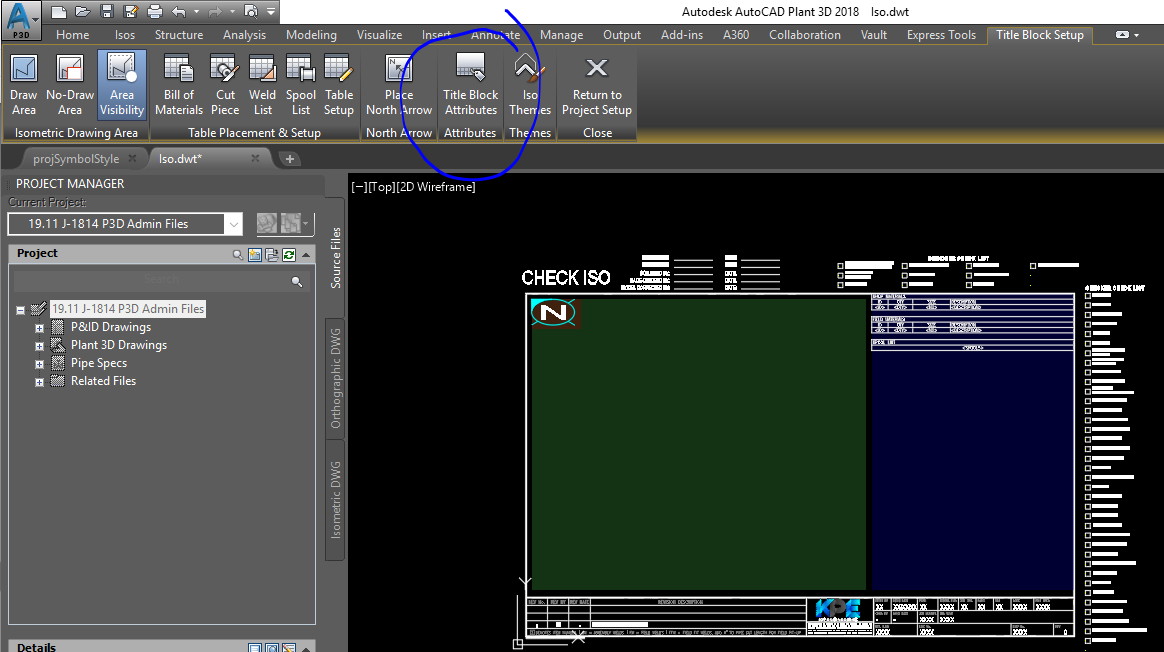Expand the Pipe Specs node
1164x652 pixels.
tap(39, 364)
